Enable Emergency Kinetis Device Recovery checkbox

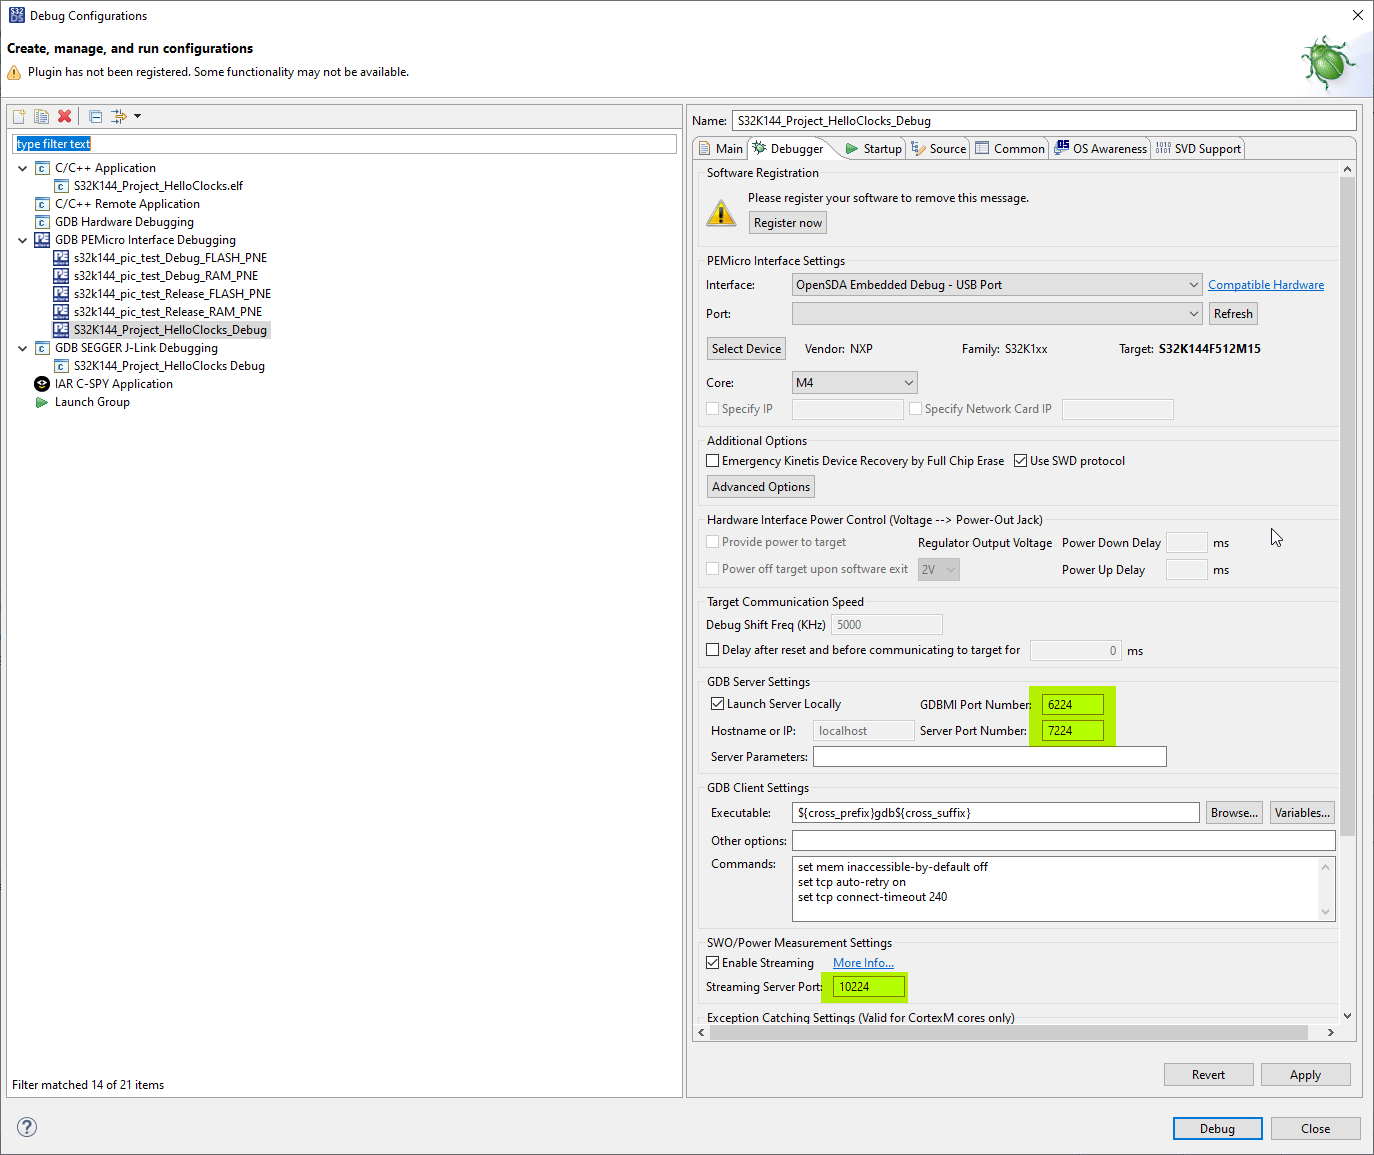pyautogui.click(x=713, y=461)
